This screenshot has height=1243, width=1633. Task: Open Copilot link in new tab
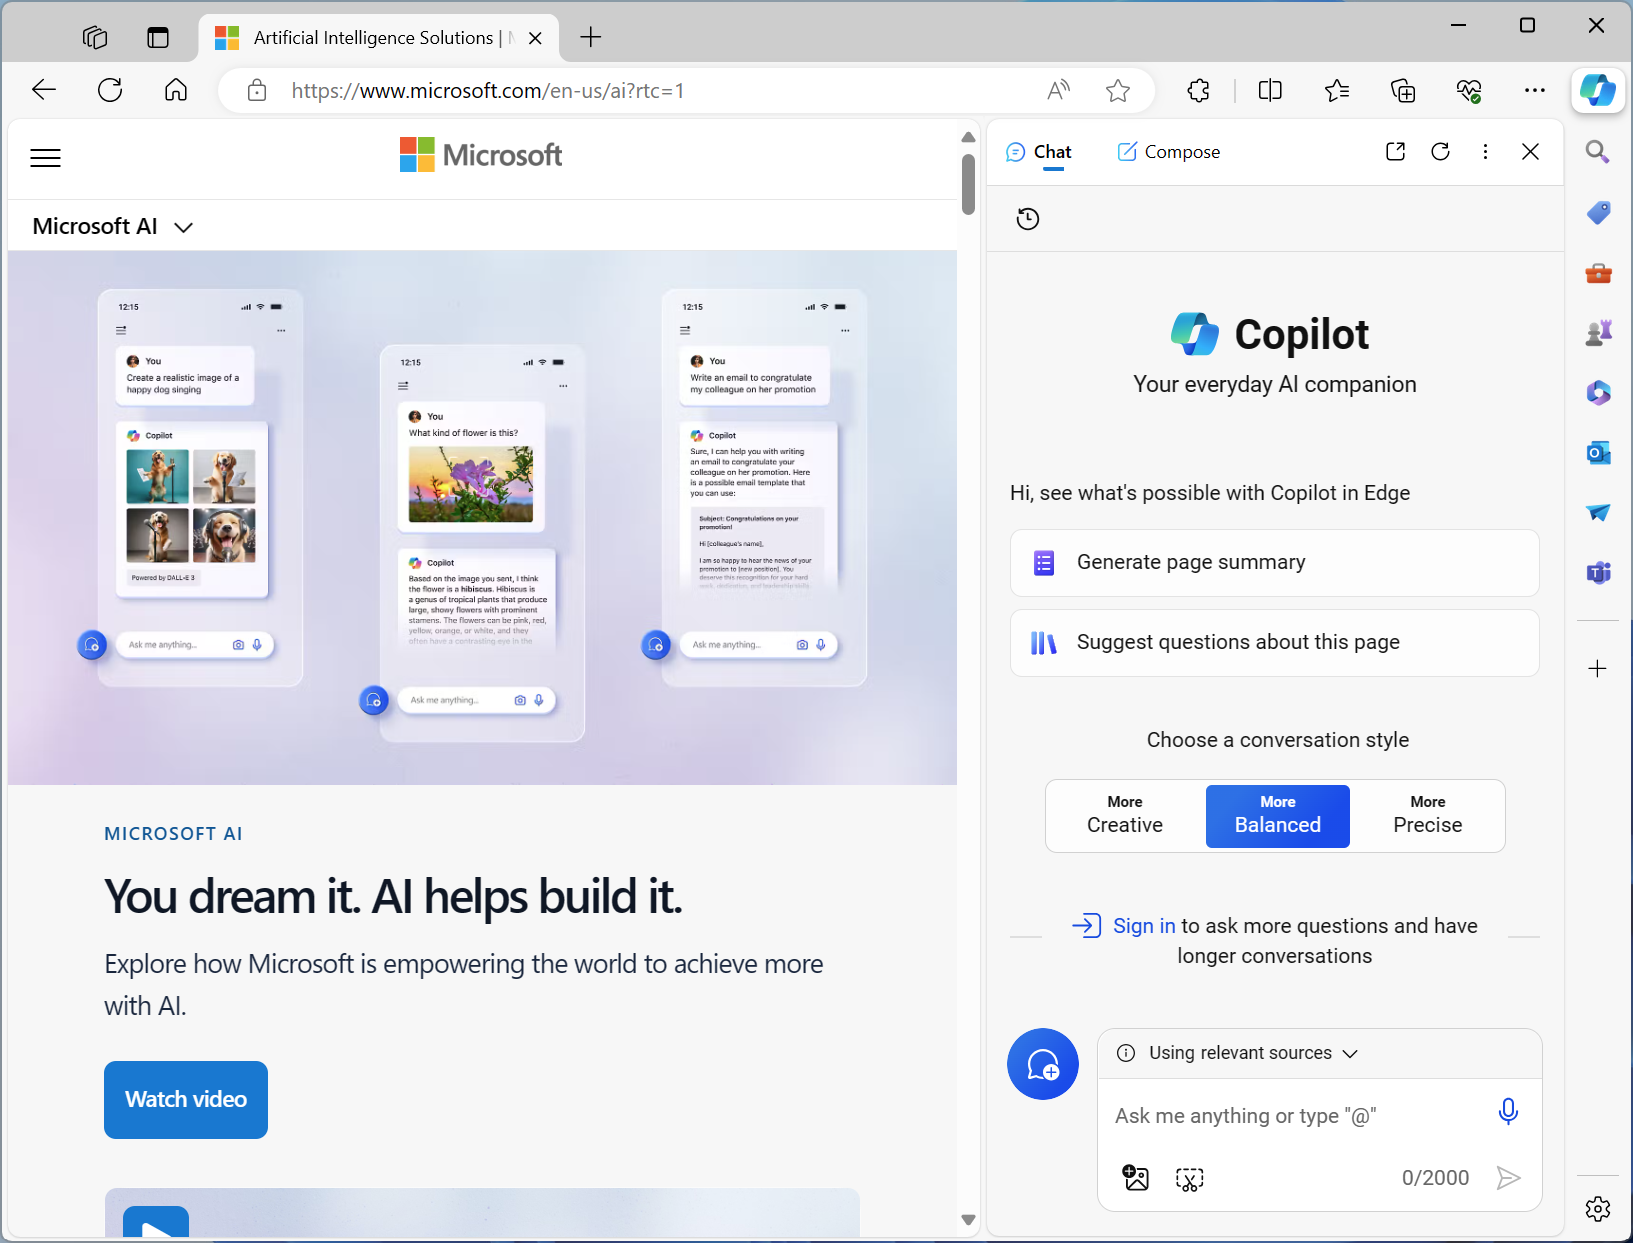coord(1396,151)
